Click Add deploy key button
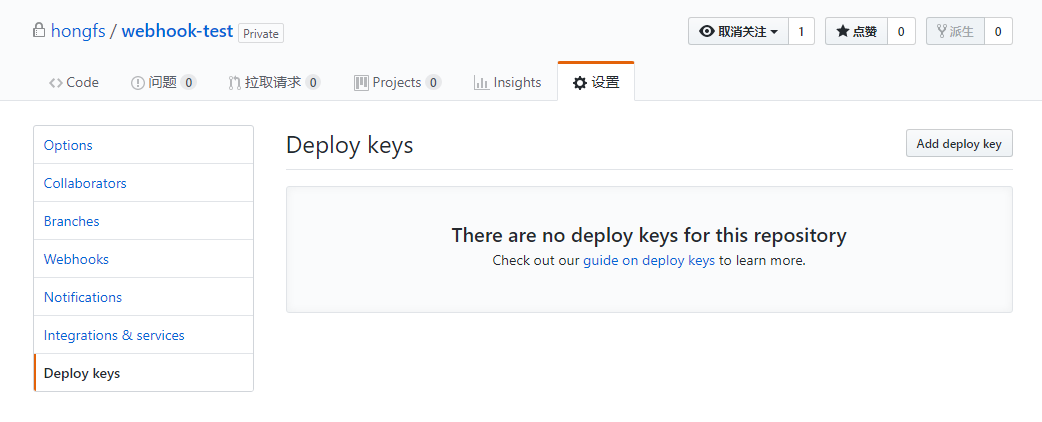The width and height of the screenshot is (1042, 422). [959, 144]
